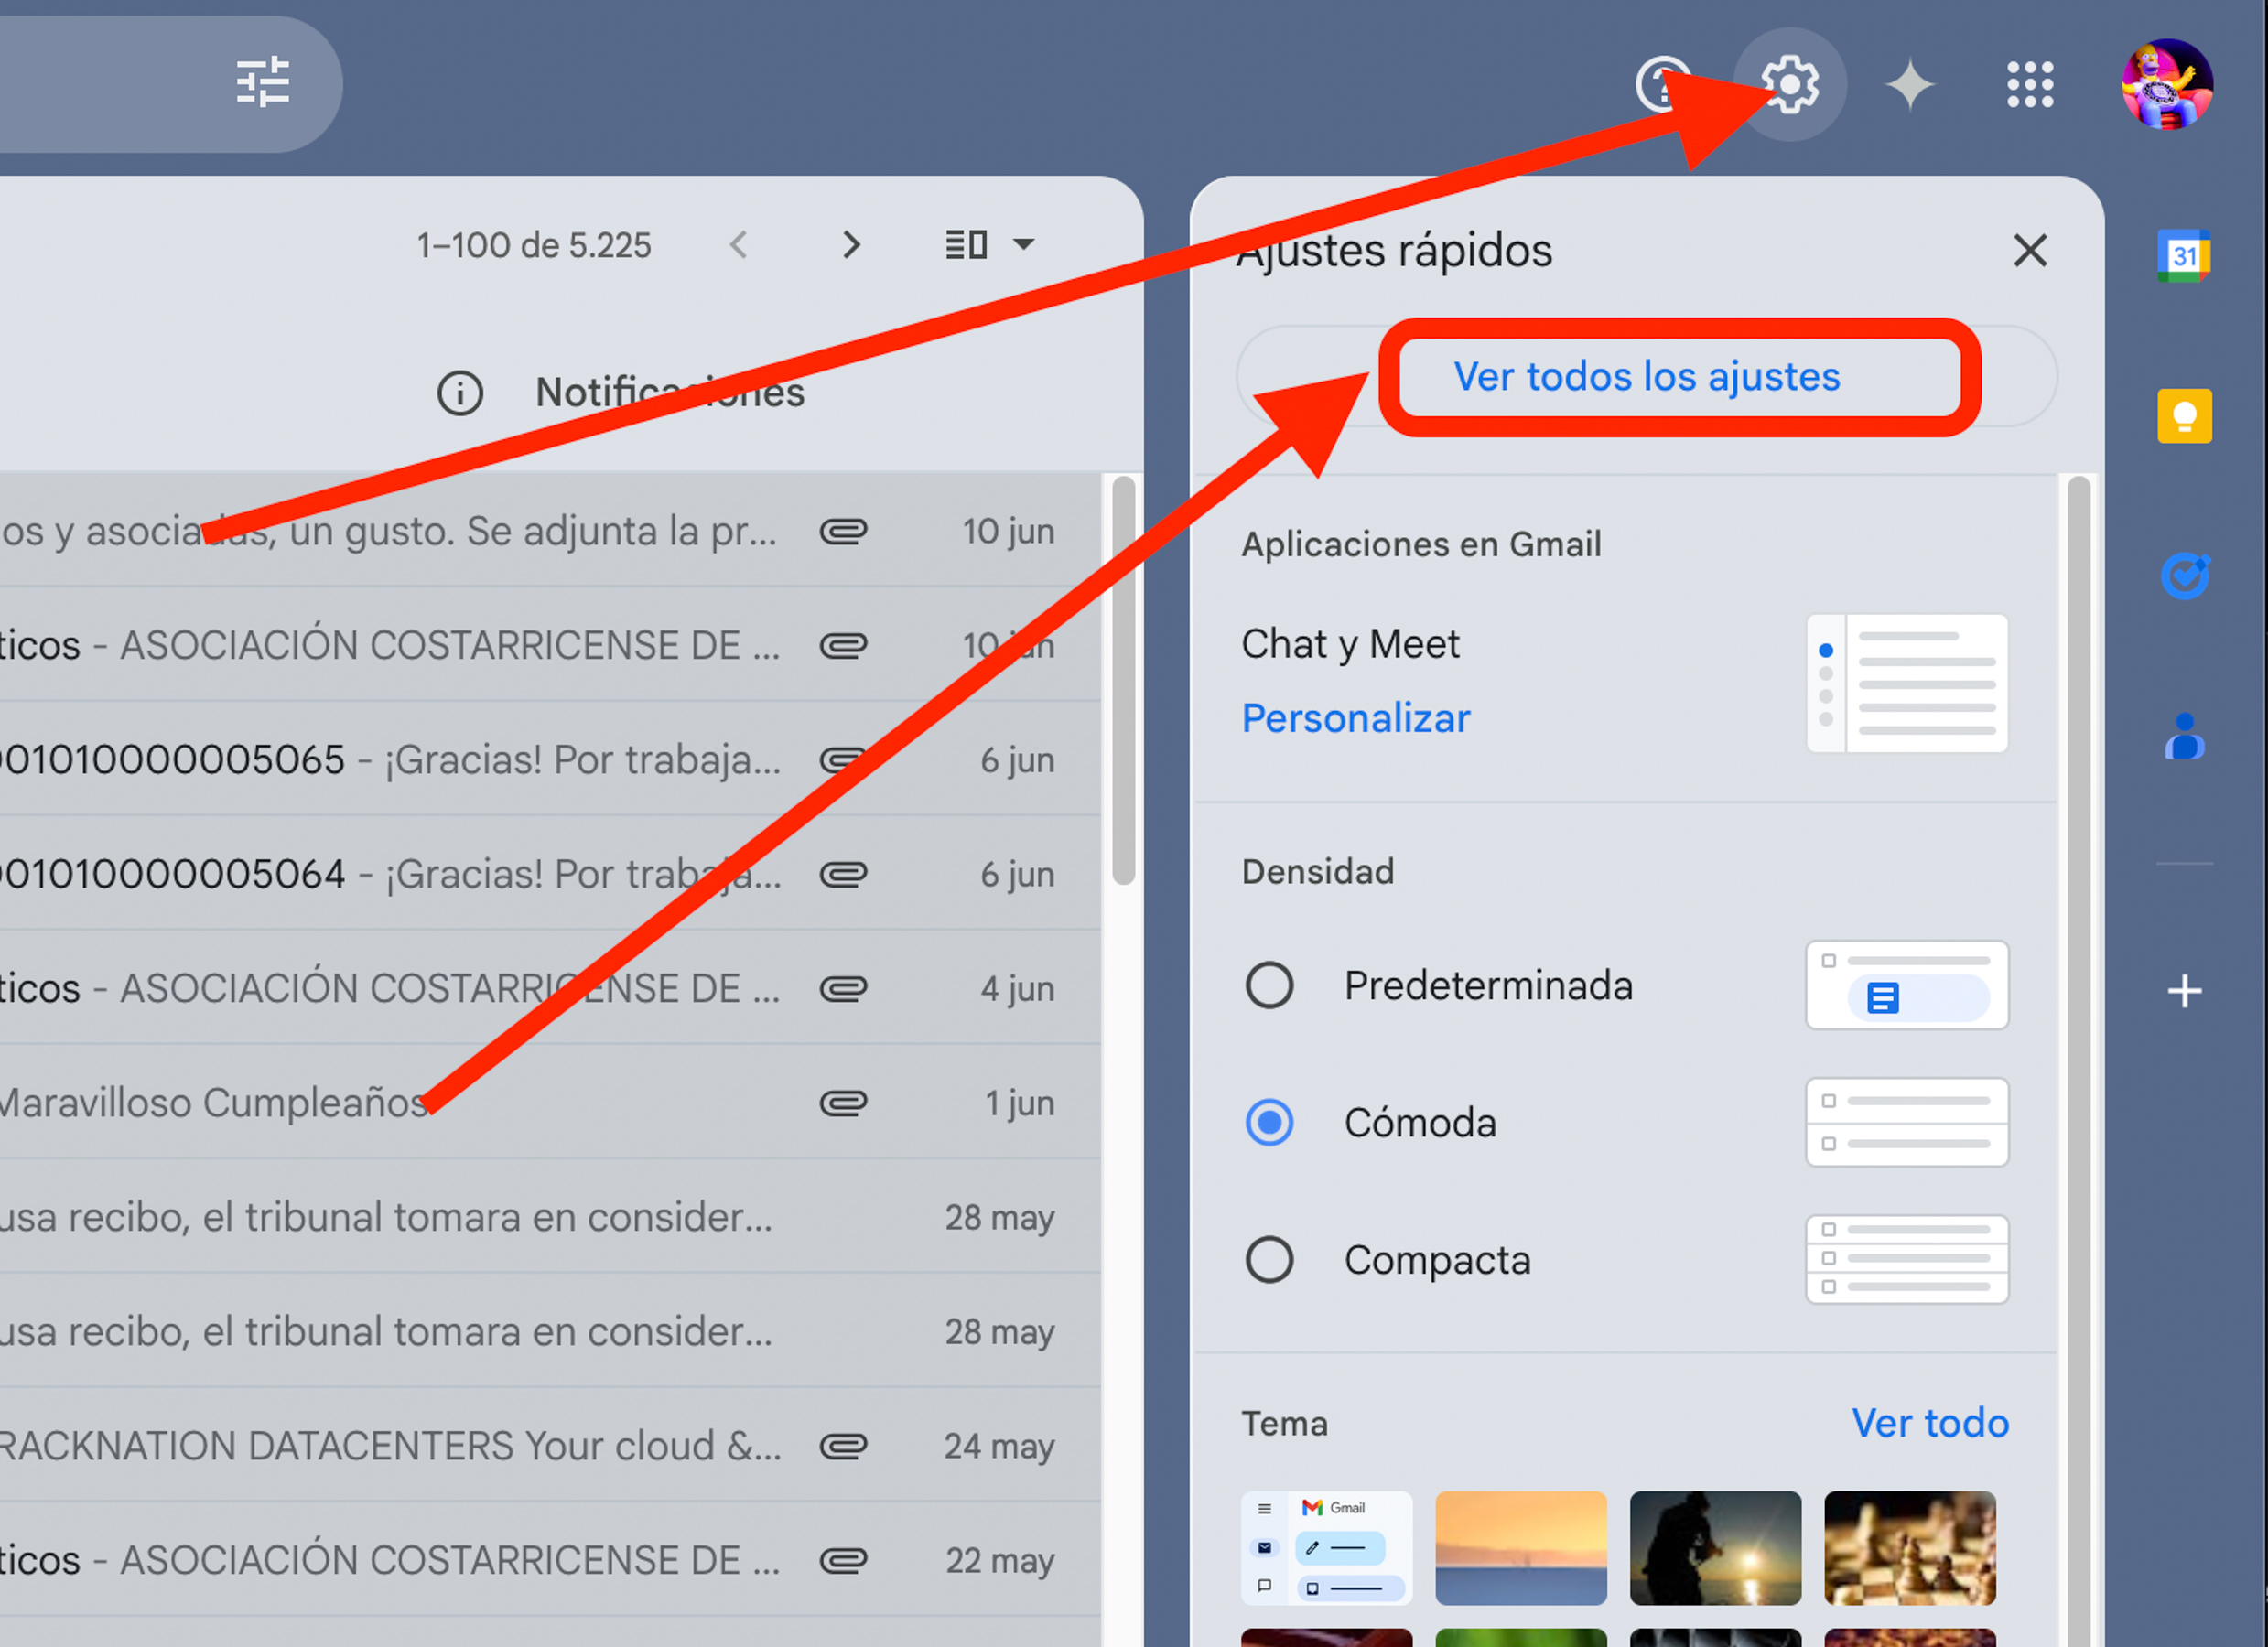Open Google Contacts in side panel
This screenshot has width=2268, height=1647.
point(2184,737)
